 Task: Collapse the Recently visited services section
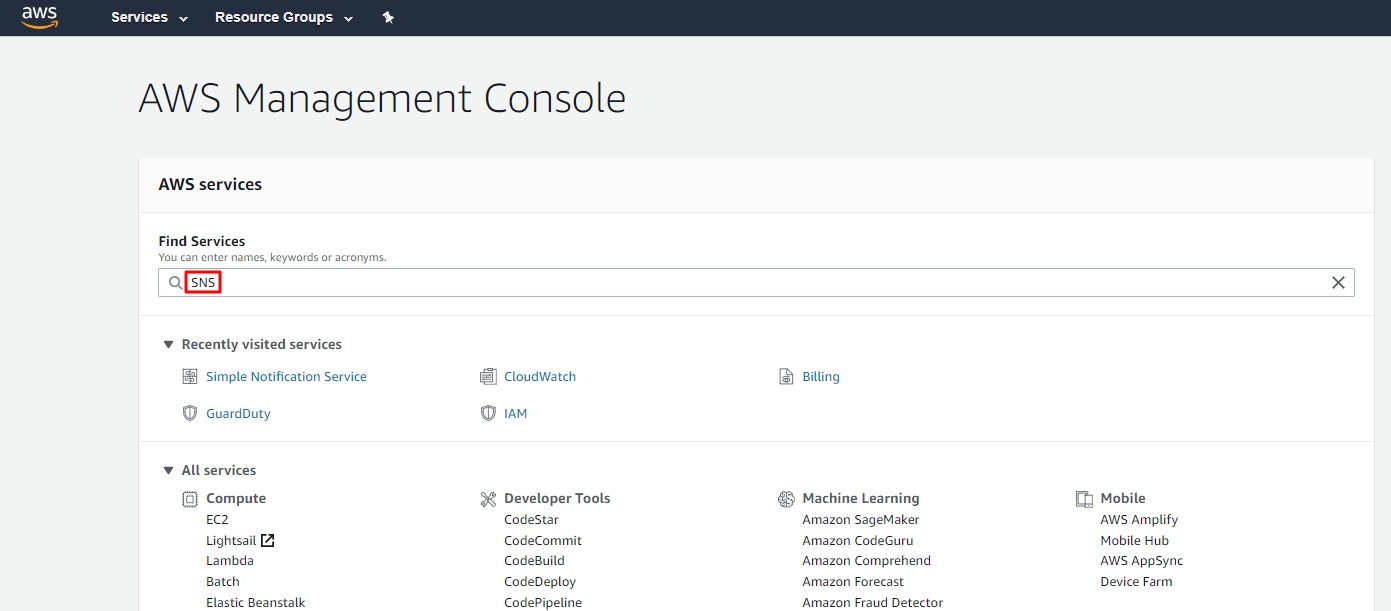168,345
